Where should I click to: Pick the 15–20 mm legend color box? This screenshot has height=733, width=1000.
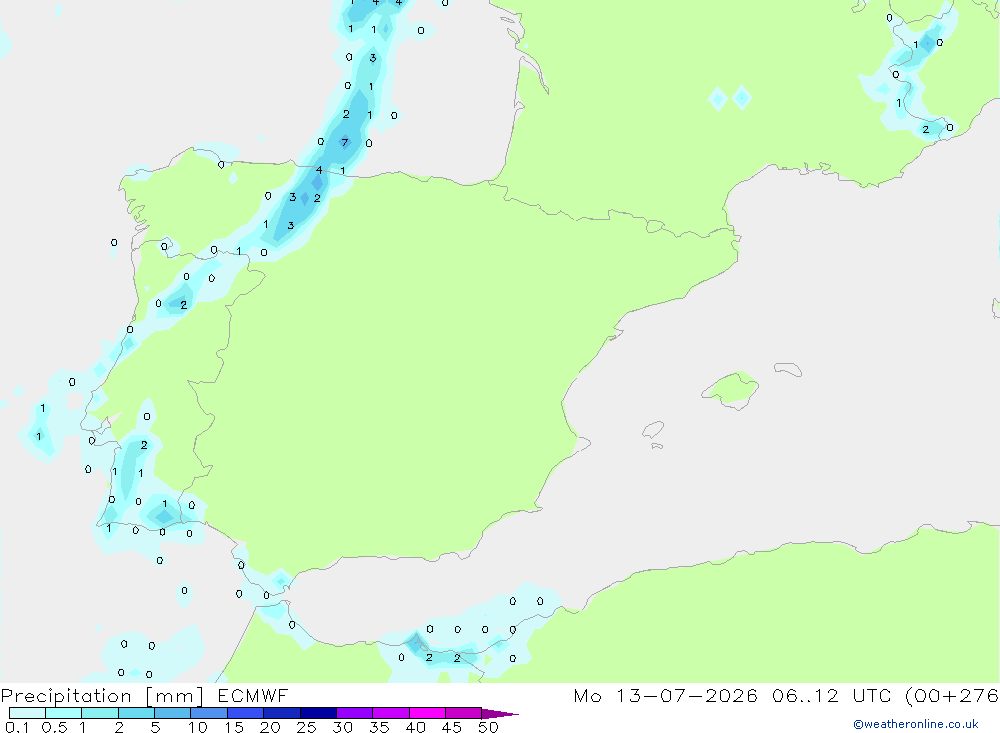pos(246,713)
